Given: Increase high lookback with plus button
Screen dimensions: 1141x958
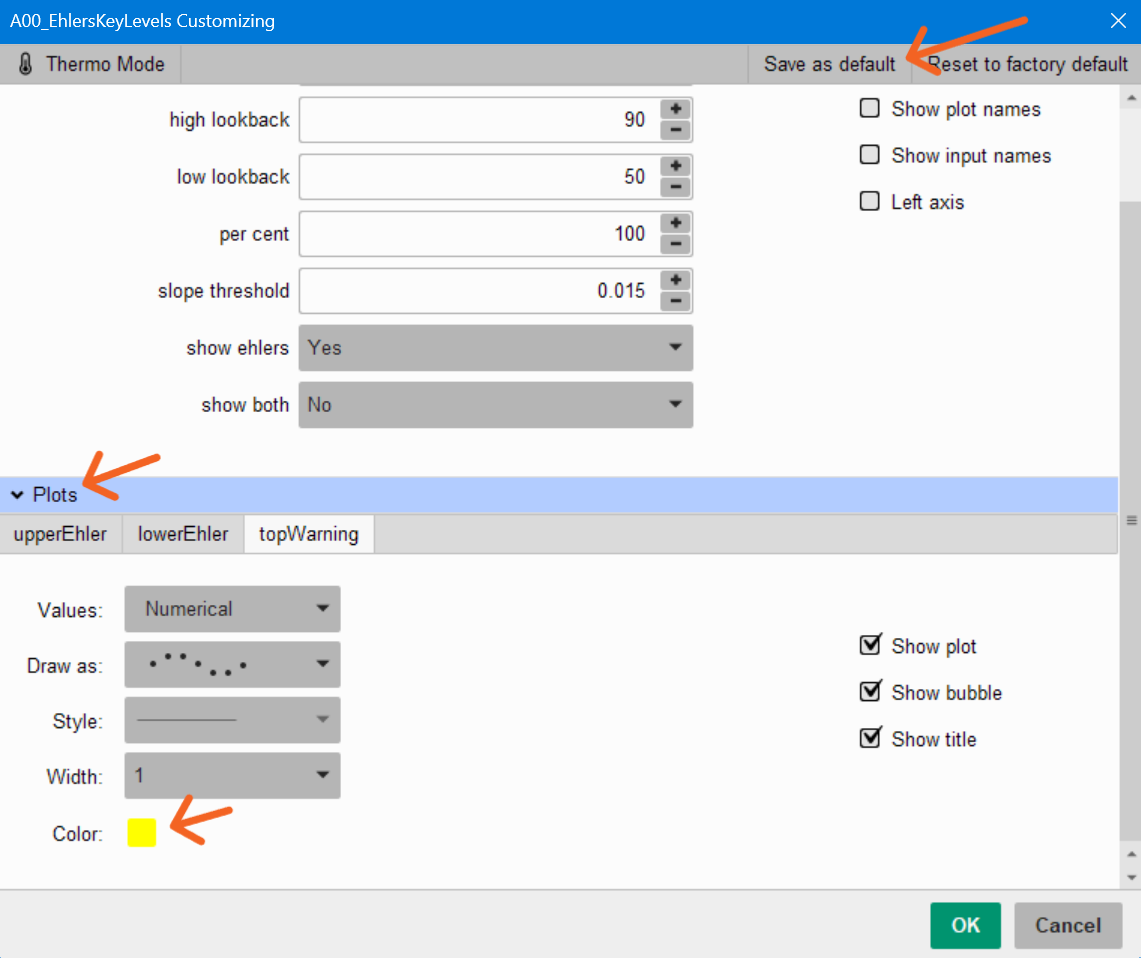Looking at the screenshot, I should click(675, 109).
